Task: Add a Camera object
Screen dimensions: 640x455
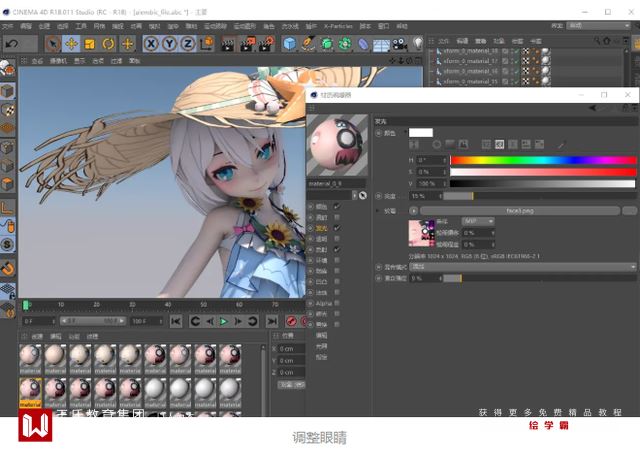Action: (400, 44)
